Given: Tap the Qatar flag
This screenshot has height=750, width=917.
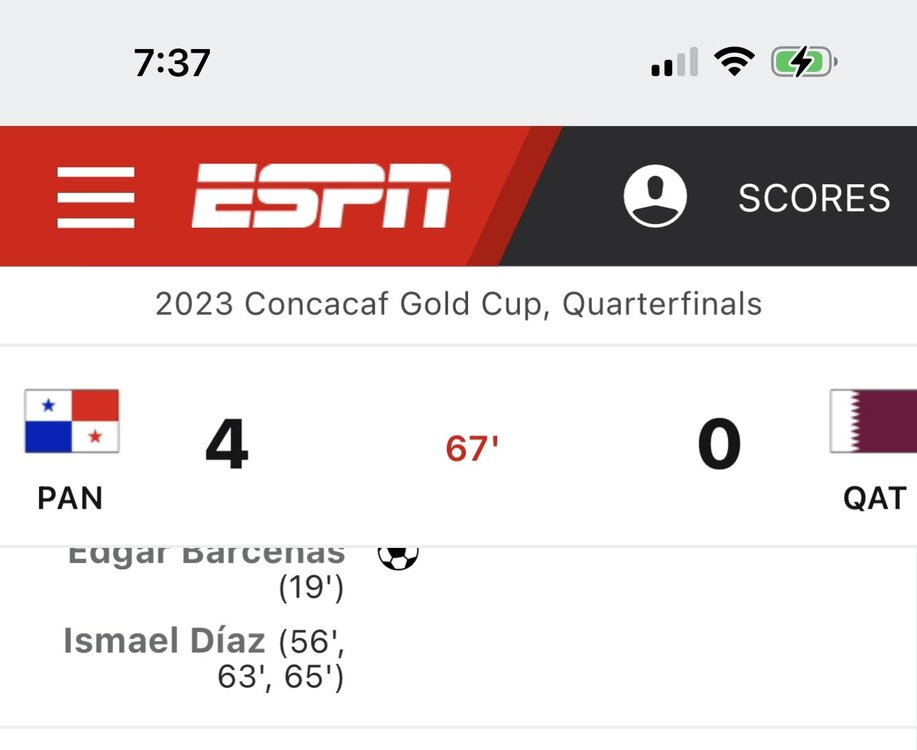Looking at the screenshot, I should 873,421.
